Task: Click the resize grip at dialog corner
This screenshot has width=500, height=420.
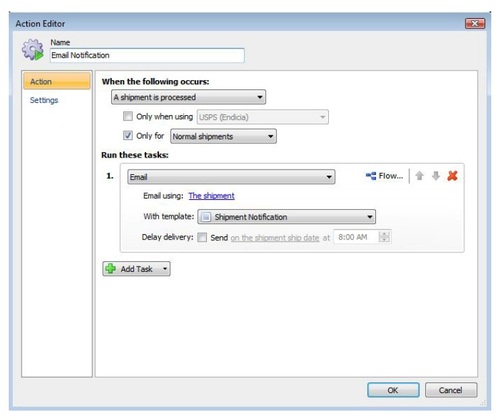Action: coord(483,403)
